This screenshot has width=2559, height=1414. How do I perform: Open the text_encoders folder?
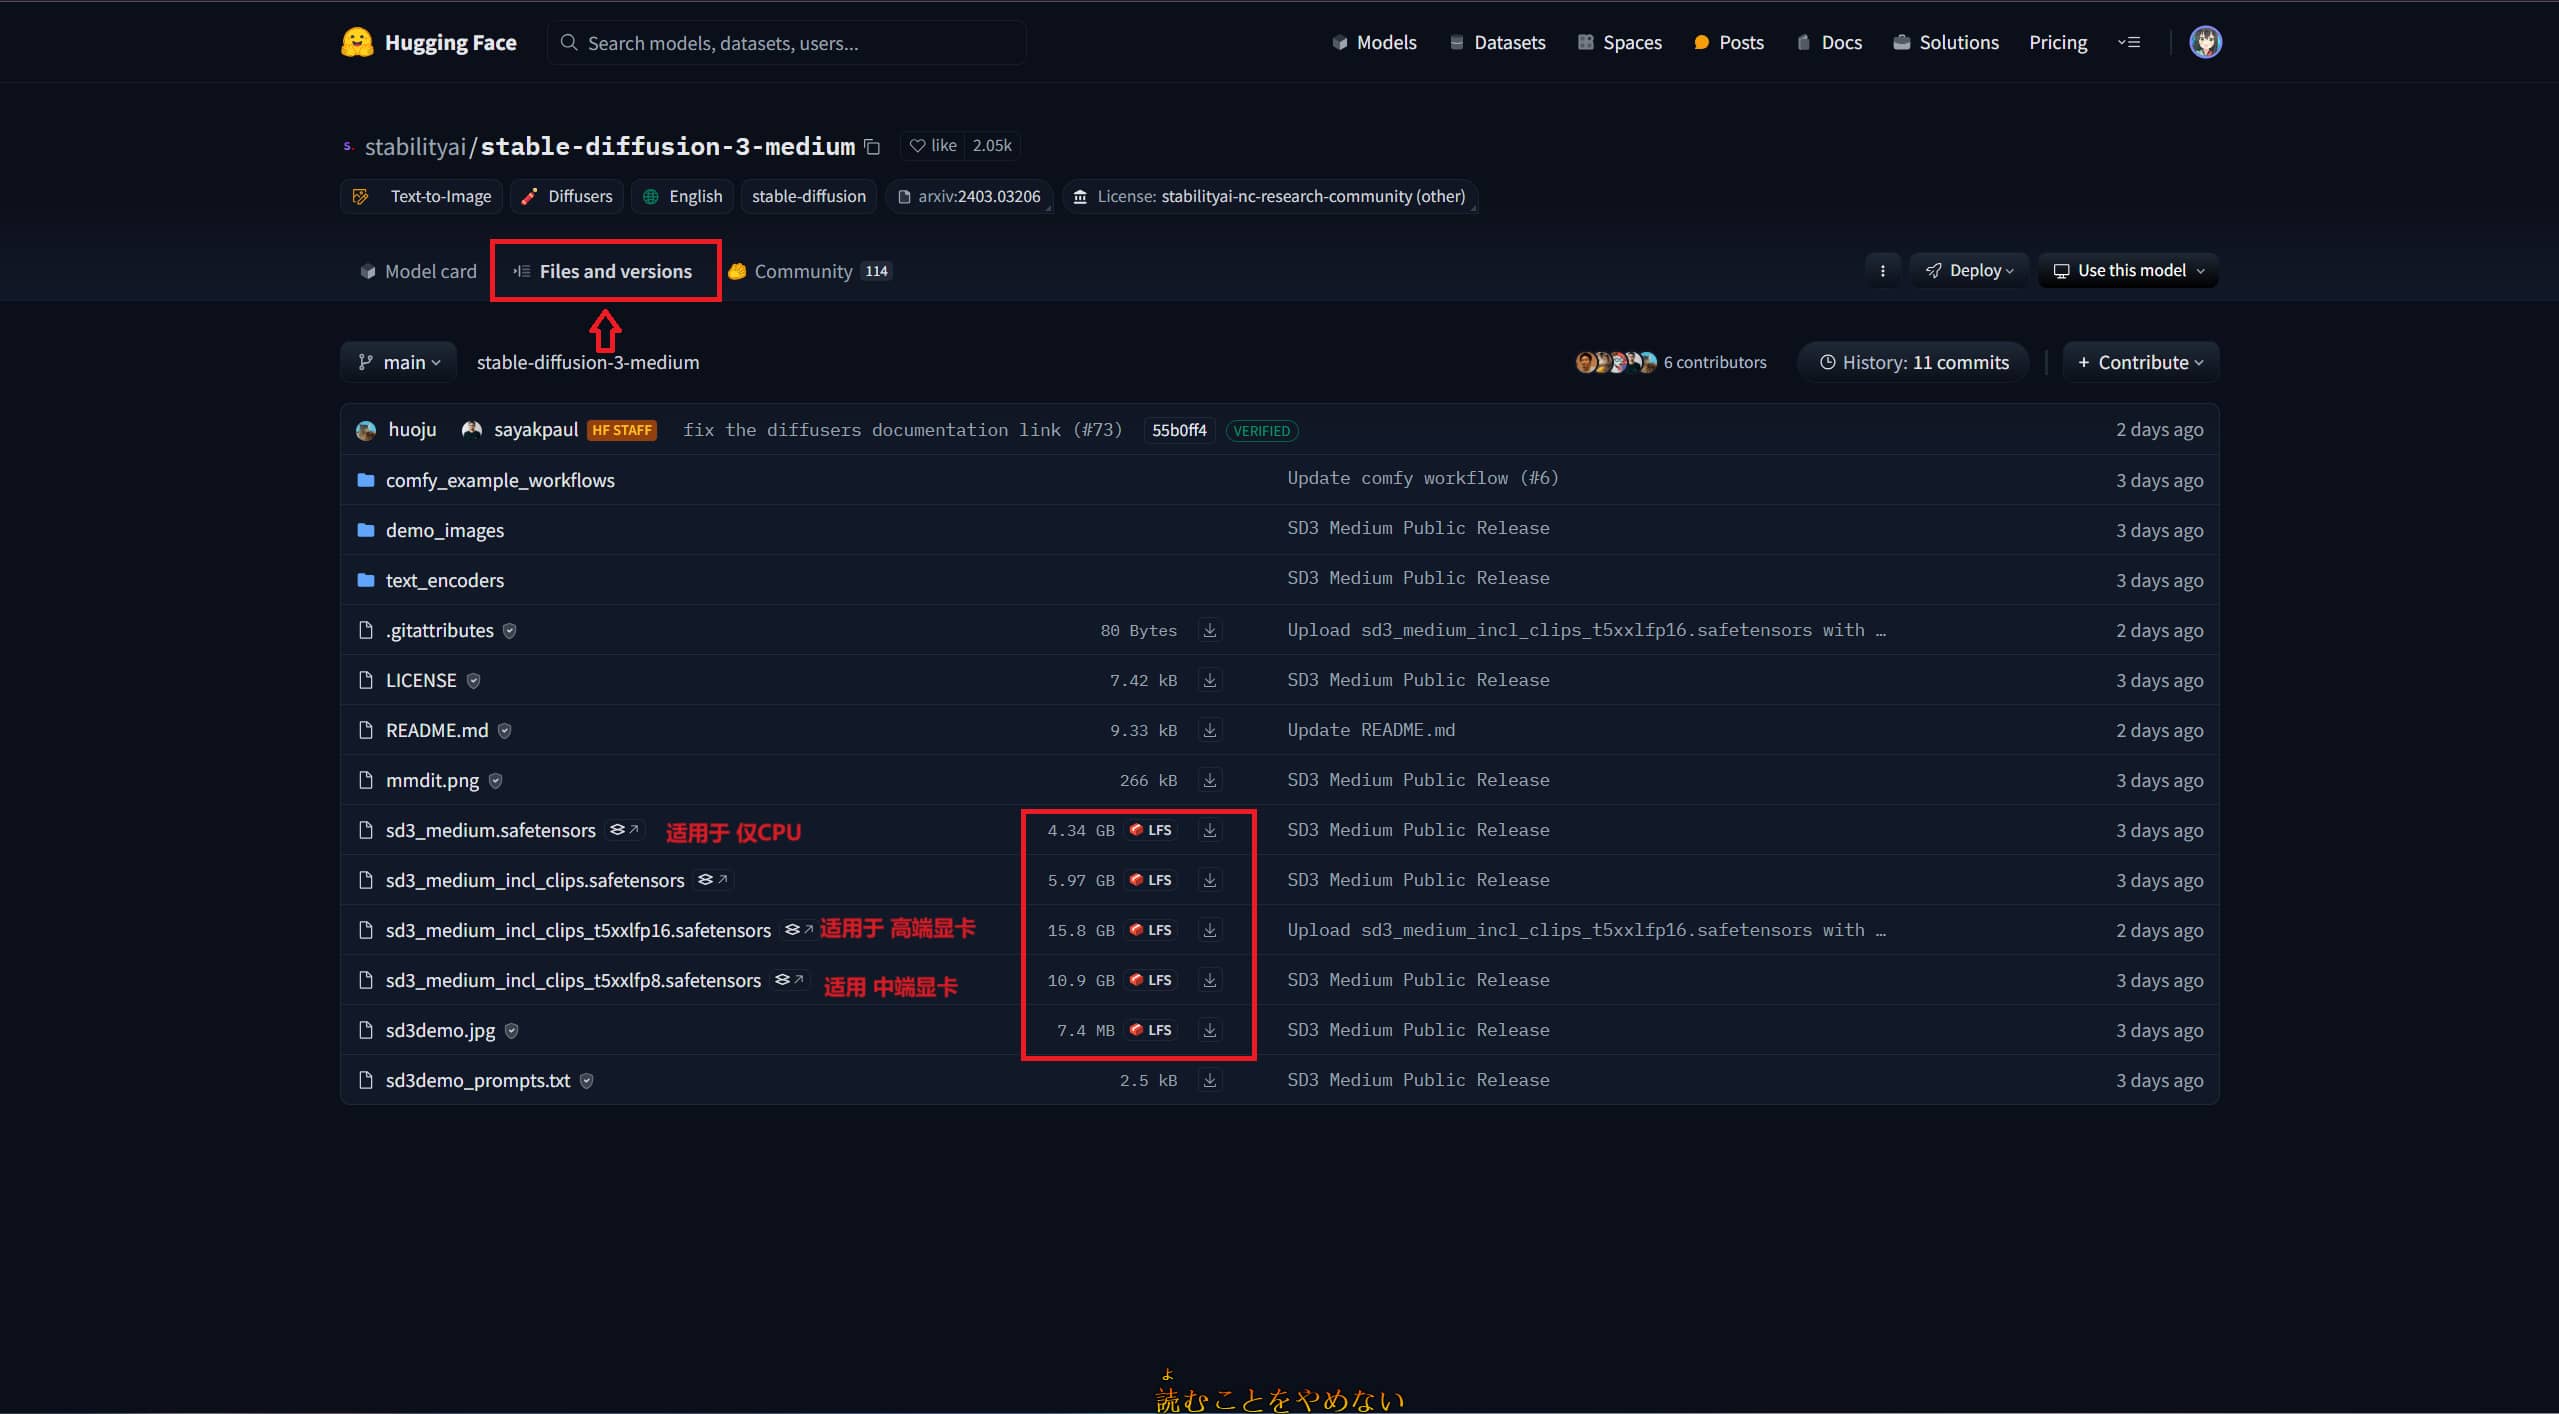click(x=445, y=580)
